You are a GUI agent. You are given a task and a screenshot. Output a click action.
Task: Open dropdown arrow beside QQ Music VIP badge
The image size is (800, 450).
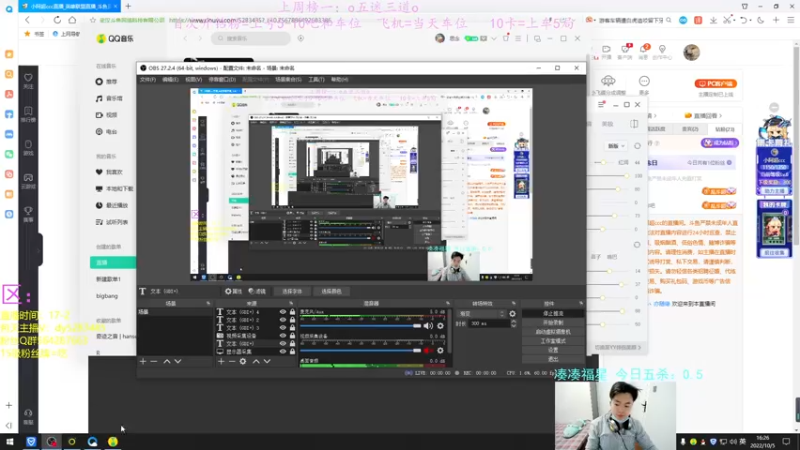[494, 39]
